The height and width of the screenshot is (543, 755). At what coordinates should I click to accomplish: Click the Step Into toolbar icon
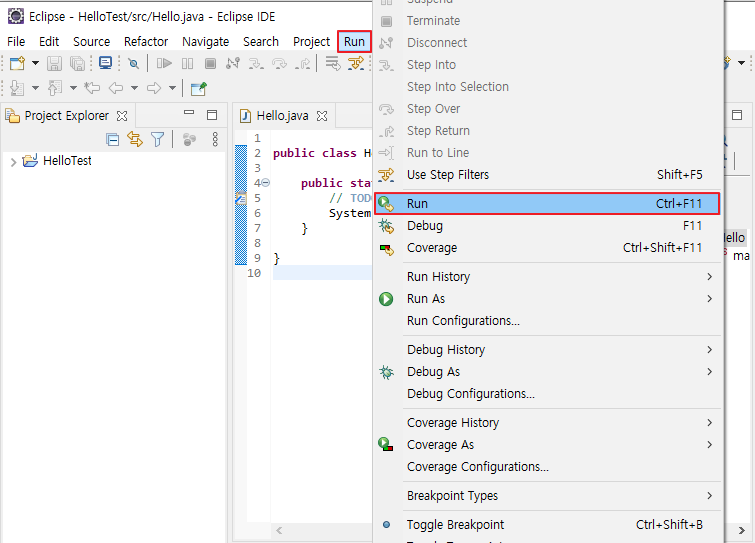tap(256, 64)
